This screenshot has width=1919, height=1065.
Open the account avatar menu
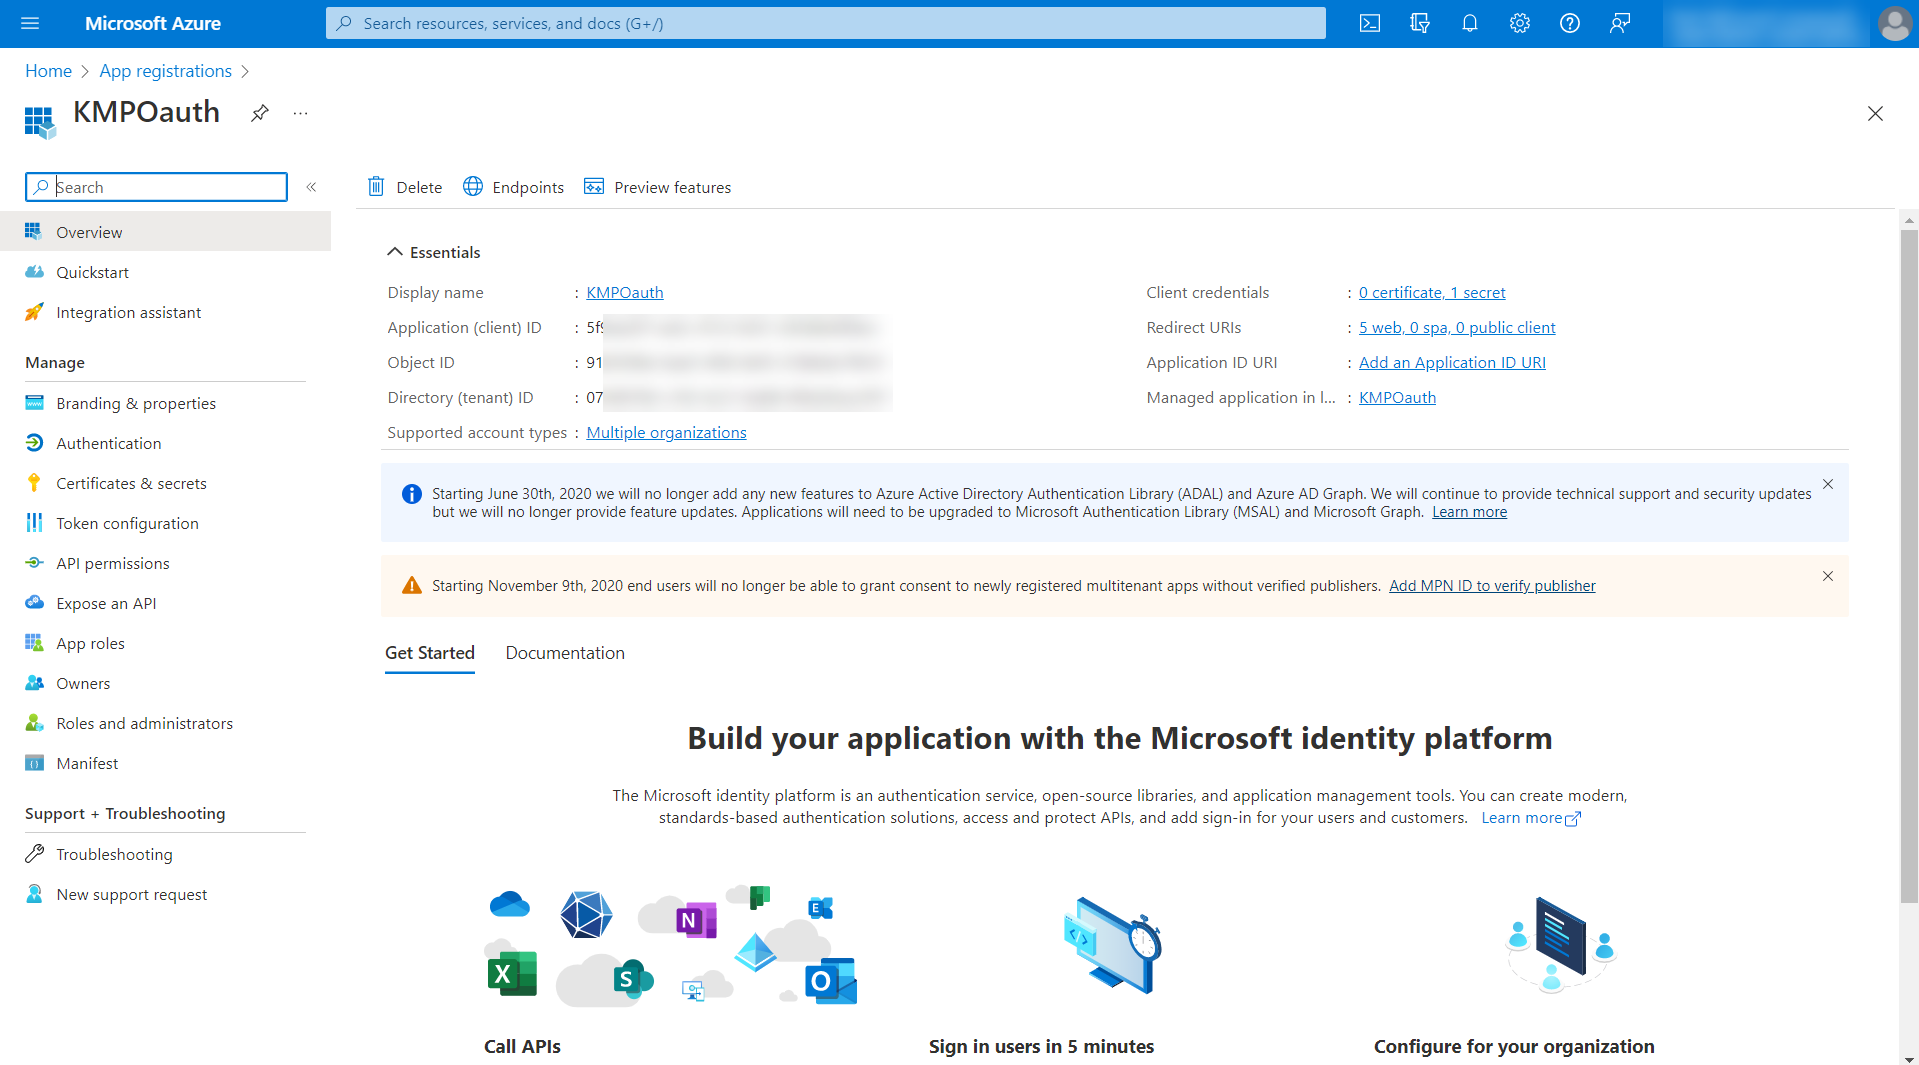pyautogui.click(x=1893, y=23)
